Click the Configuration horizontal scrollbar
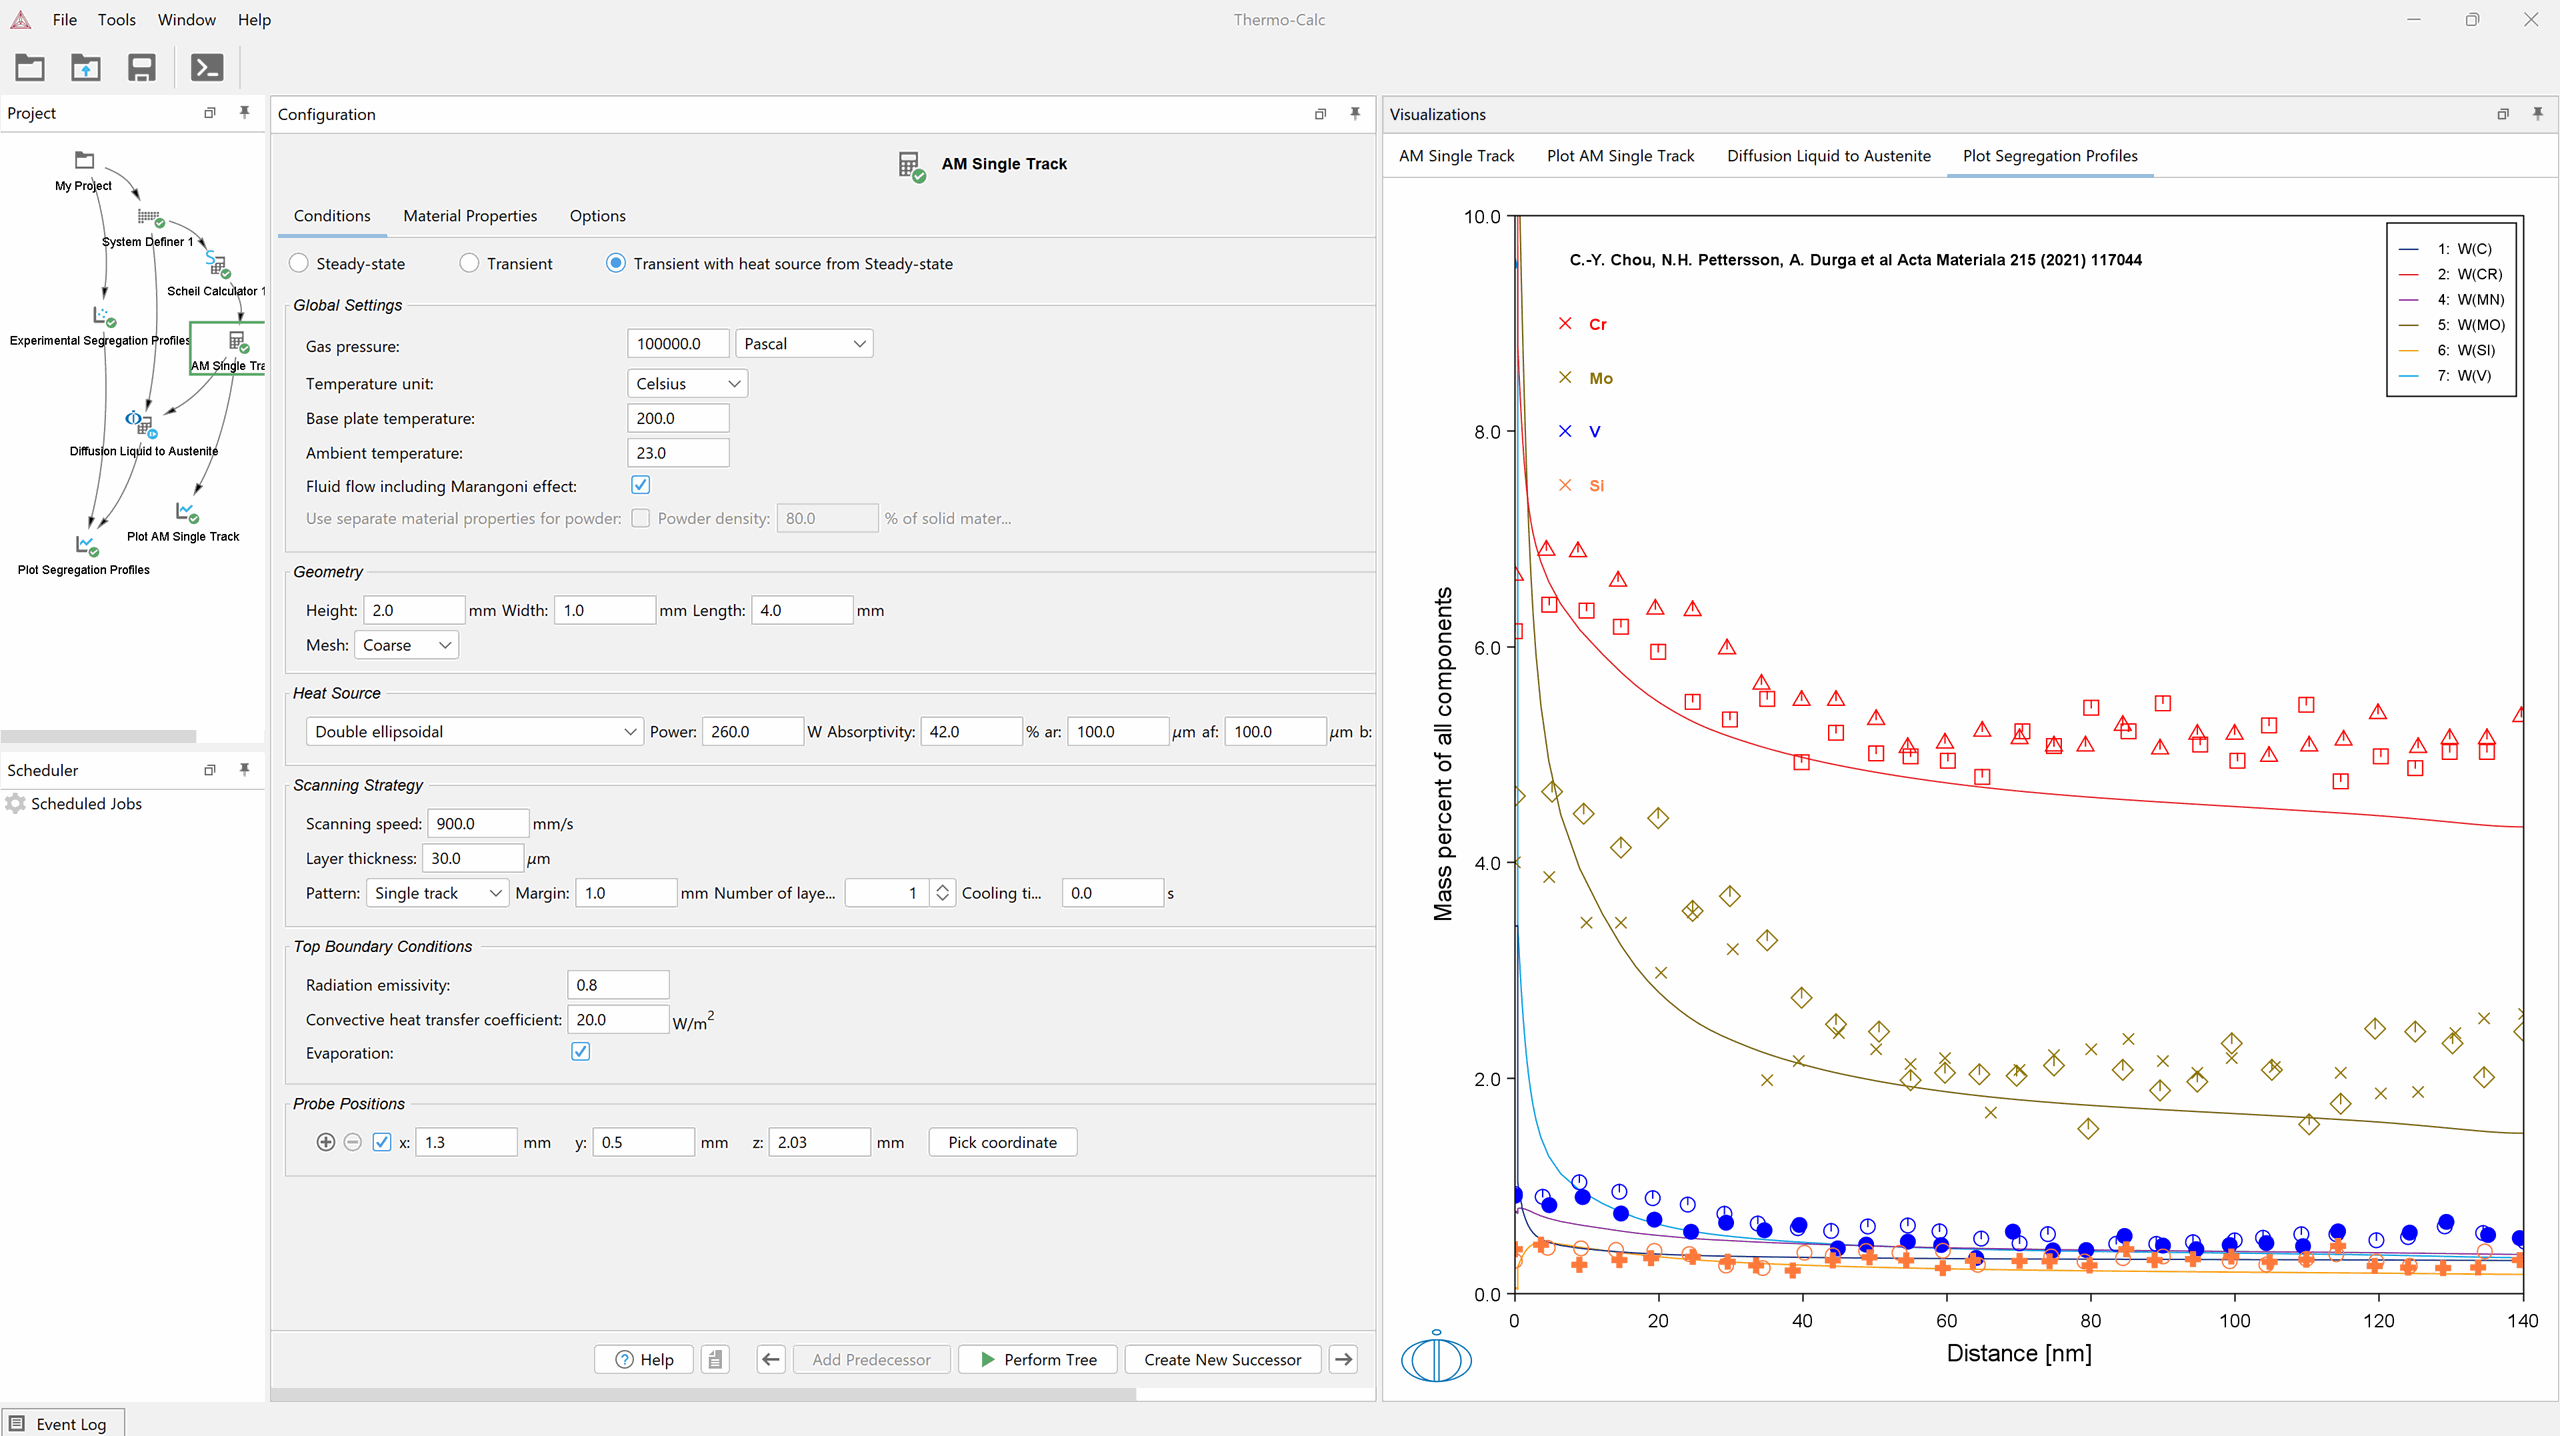 702,1394
